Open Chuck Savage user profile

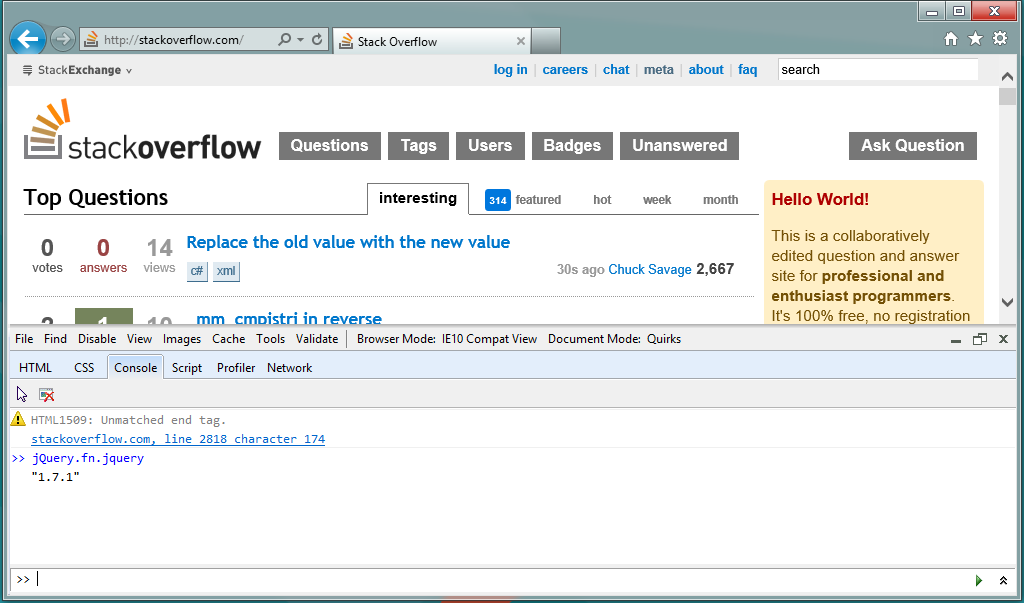[650, 270]
